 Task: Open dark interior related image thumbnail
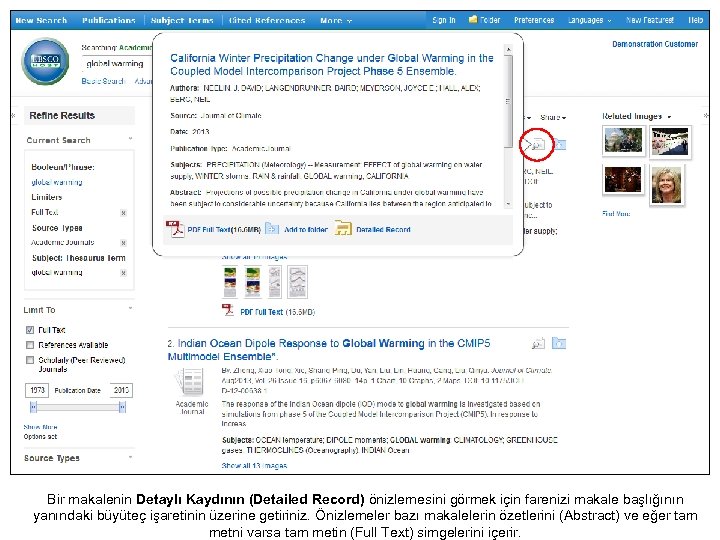coord(623,179)
